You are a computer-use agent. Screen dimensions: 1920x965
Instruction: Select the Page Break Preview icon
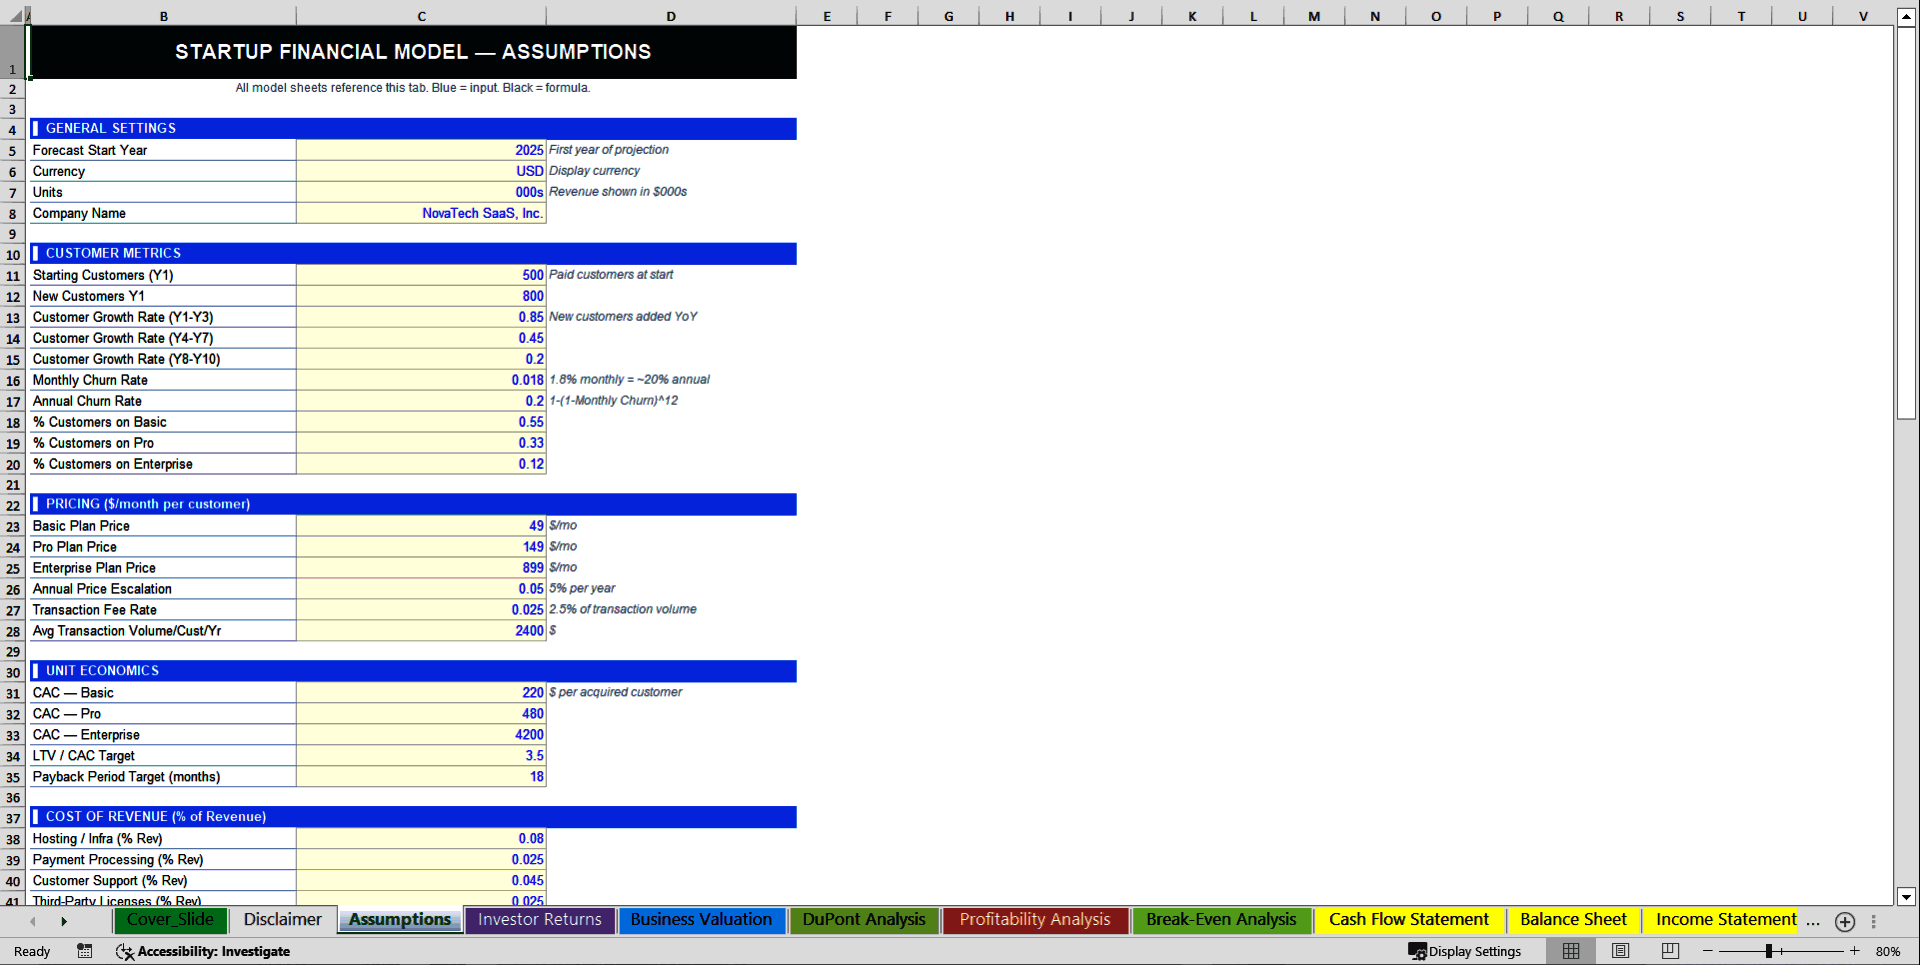[1668, 951]
